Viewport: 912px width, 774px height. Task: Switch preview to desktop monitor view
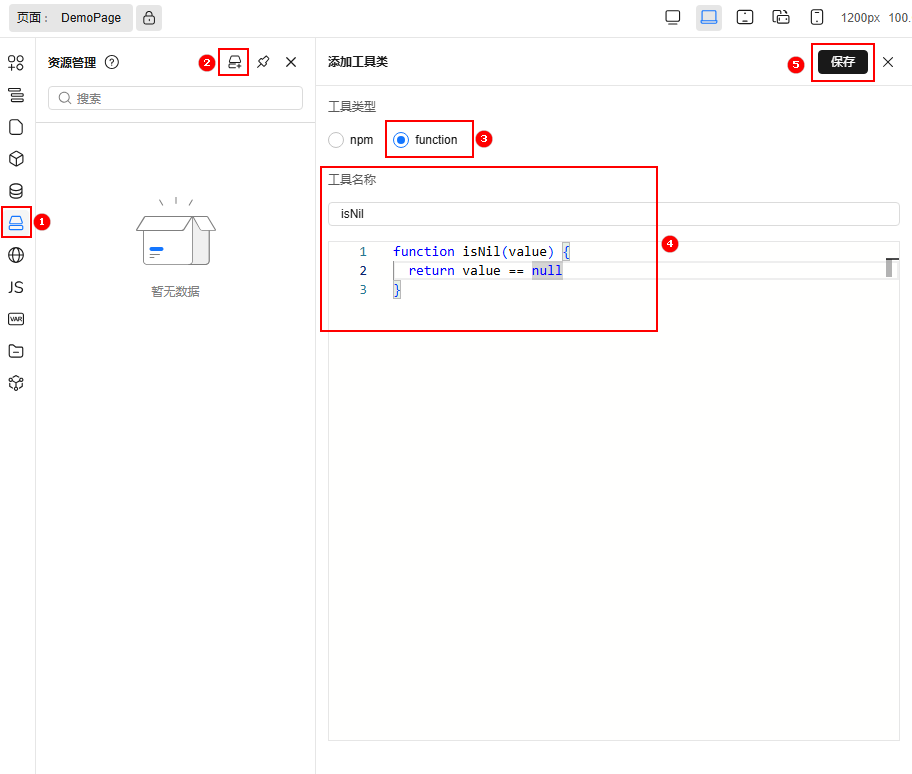pyautogui.click(x=672, y=17)
